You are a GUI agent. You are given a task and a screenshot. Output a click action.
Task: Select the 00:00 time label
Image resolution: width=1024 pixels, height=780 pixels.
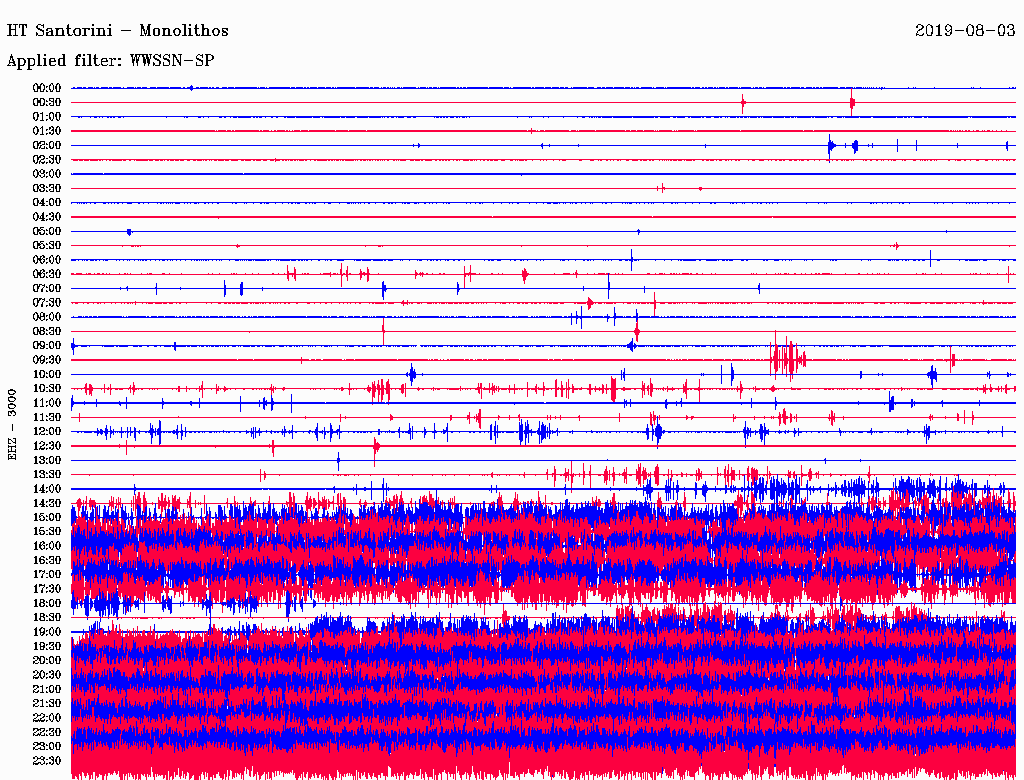click(47, 88)
